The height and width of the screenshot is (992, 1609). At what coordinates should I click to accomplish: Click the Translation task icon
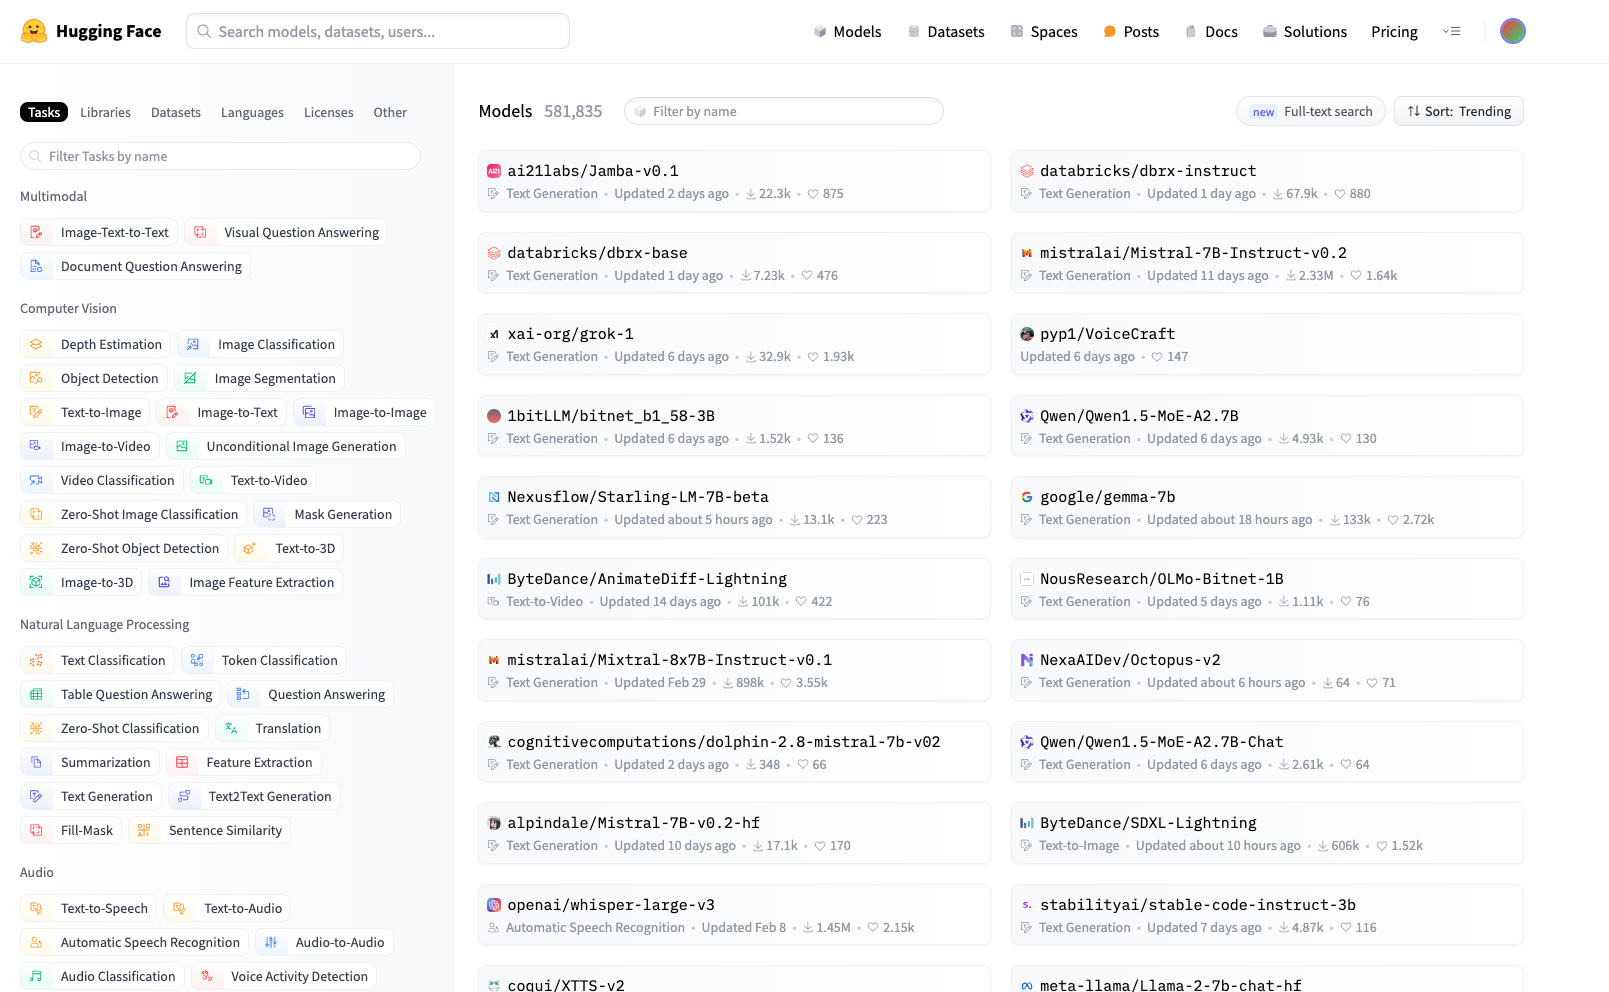(x=232, y=728)
